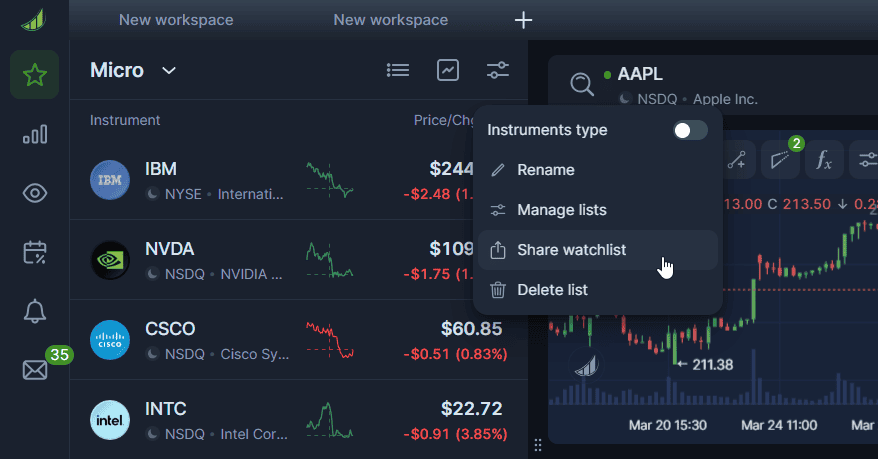Switch to the second New workspace tab

click(x=391, y=20)
